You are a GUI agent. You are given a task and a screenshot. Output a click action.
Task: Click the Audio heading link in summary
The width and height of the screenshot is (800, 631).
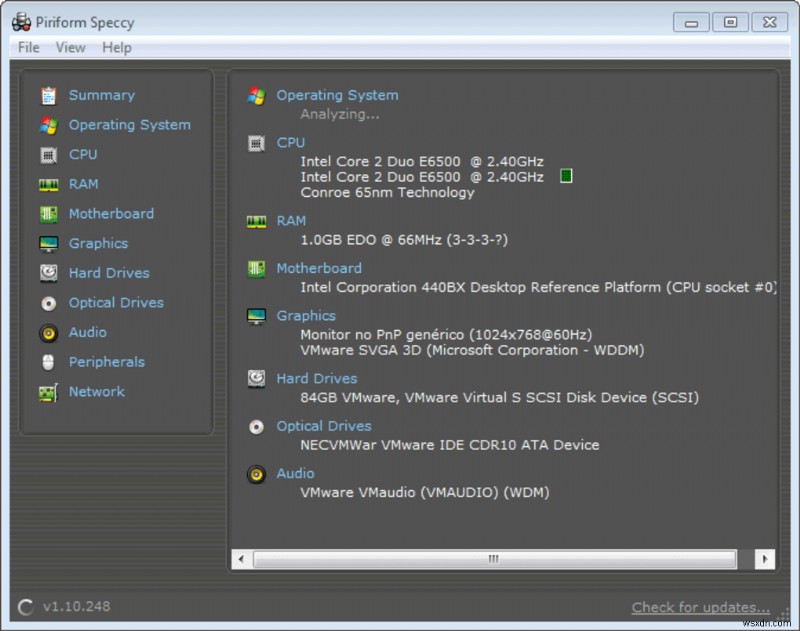point(295,473)
